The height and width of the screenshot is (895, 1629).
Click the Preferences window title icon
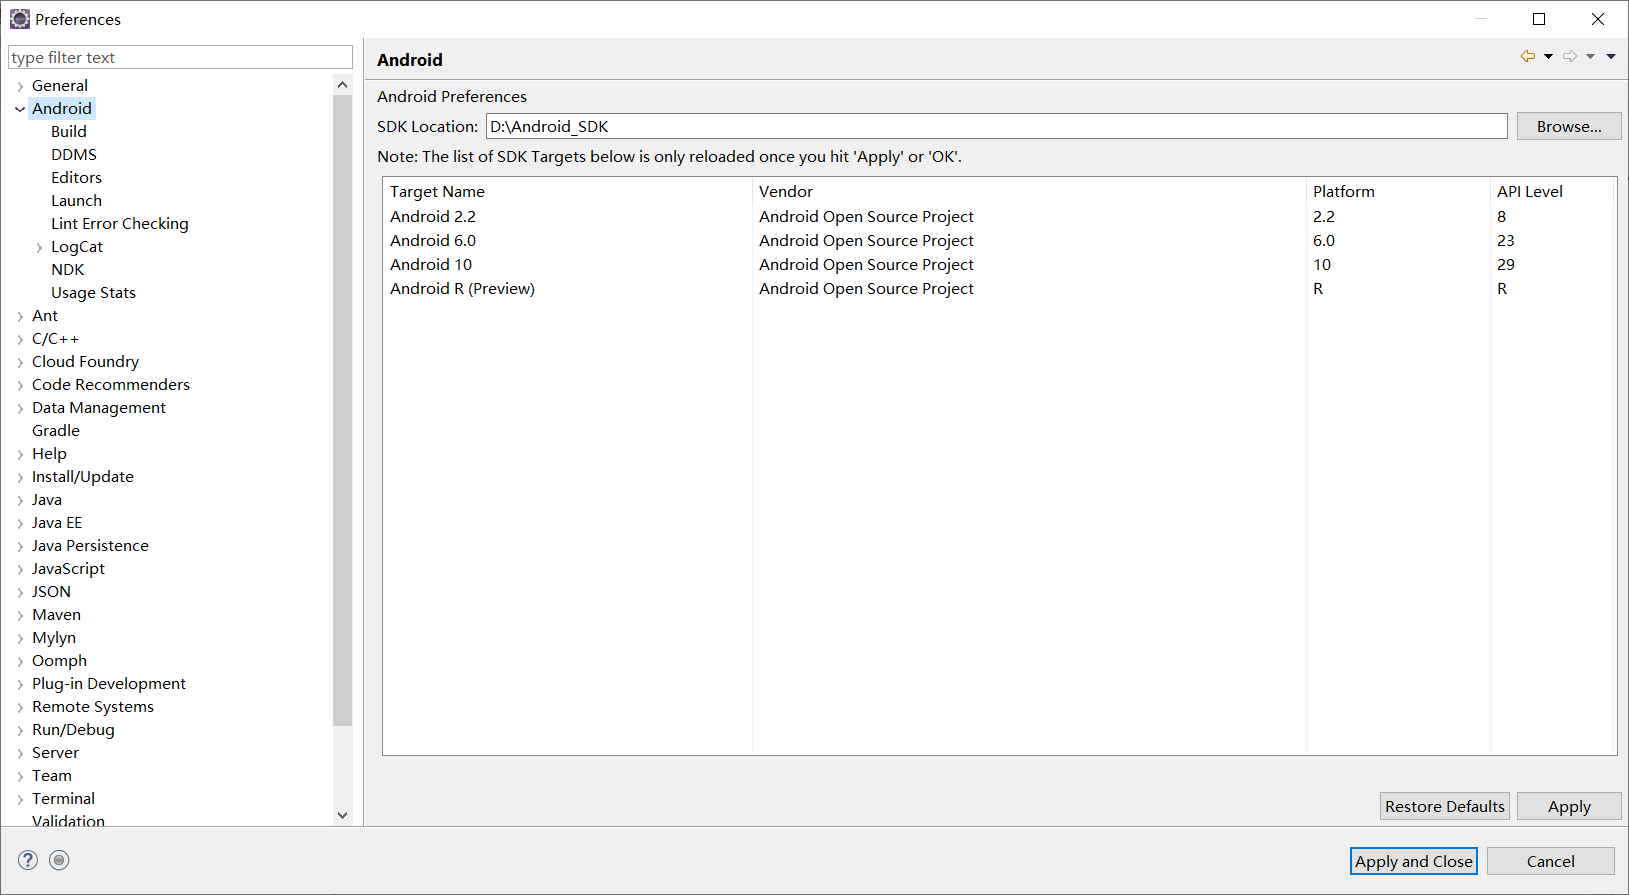point(19,19)
